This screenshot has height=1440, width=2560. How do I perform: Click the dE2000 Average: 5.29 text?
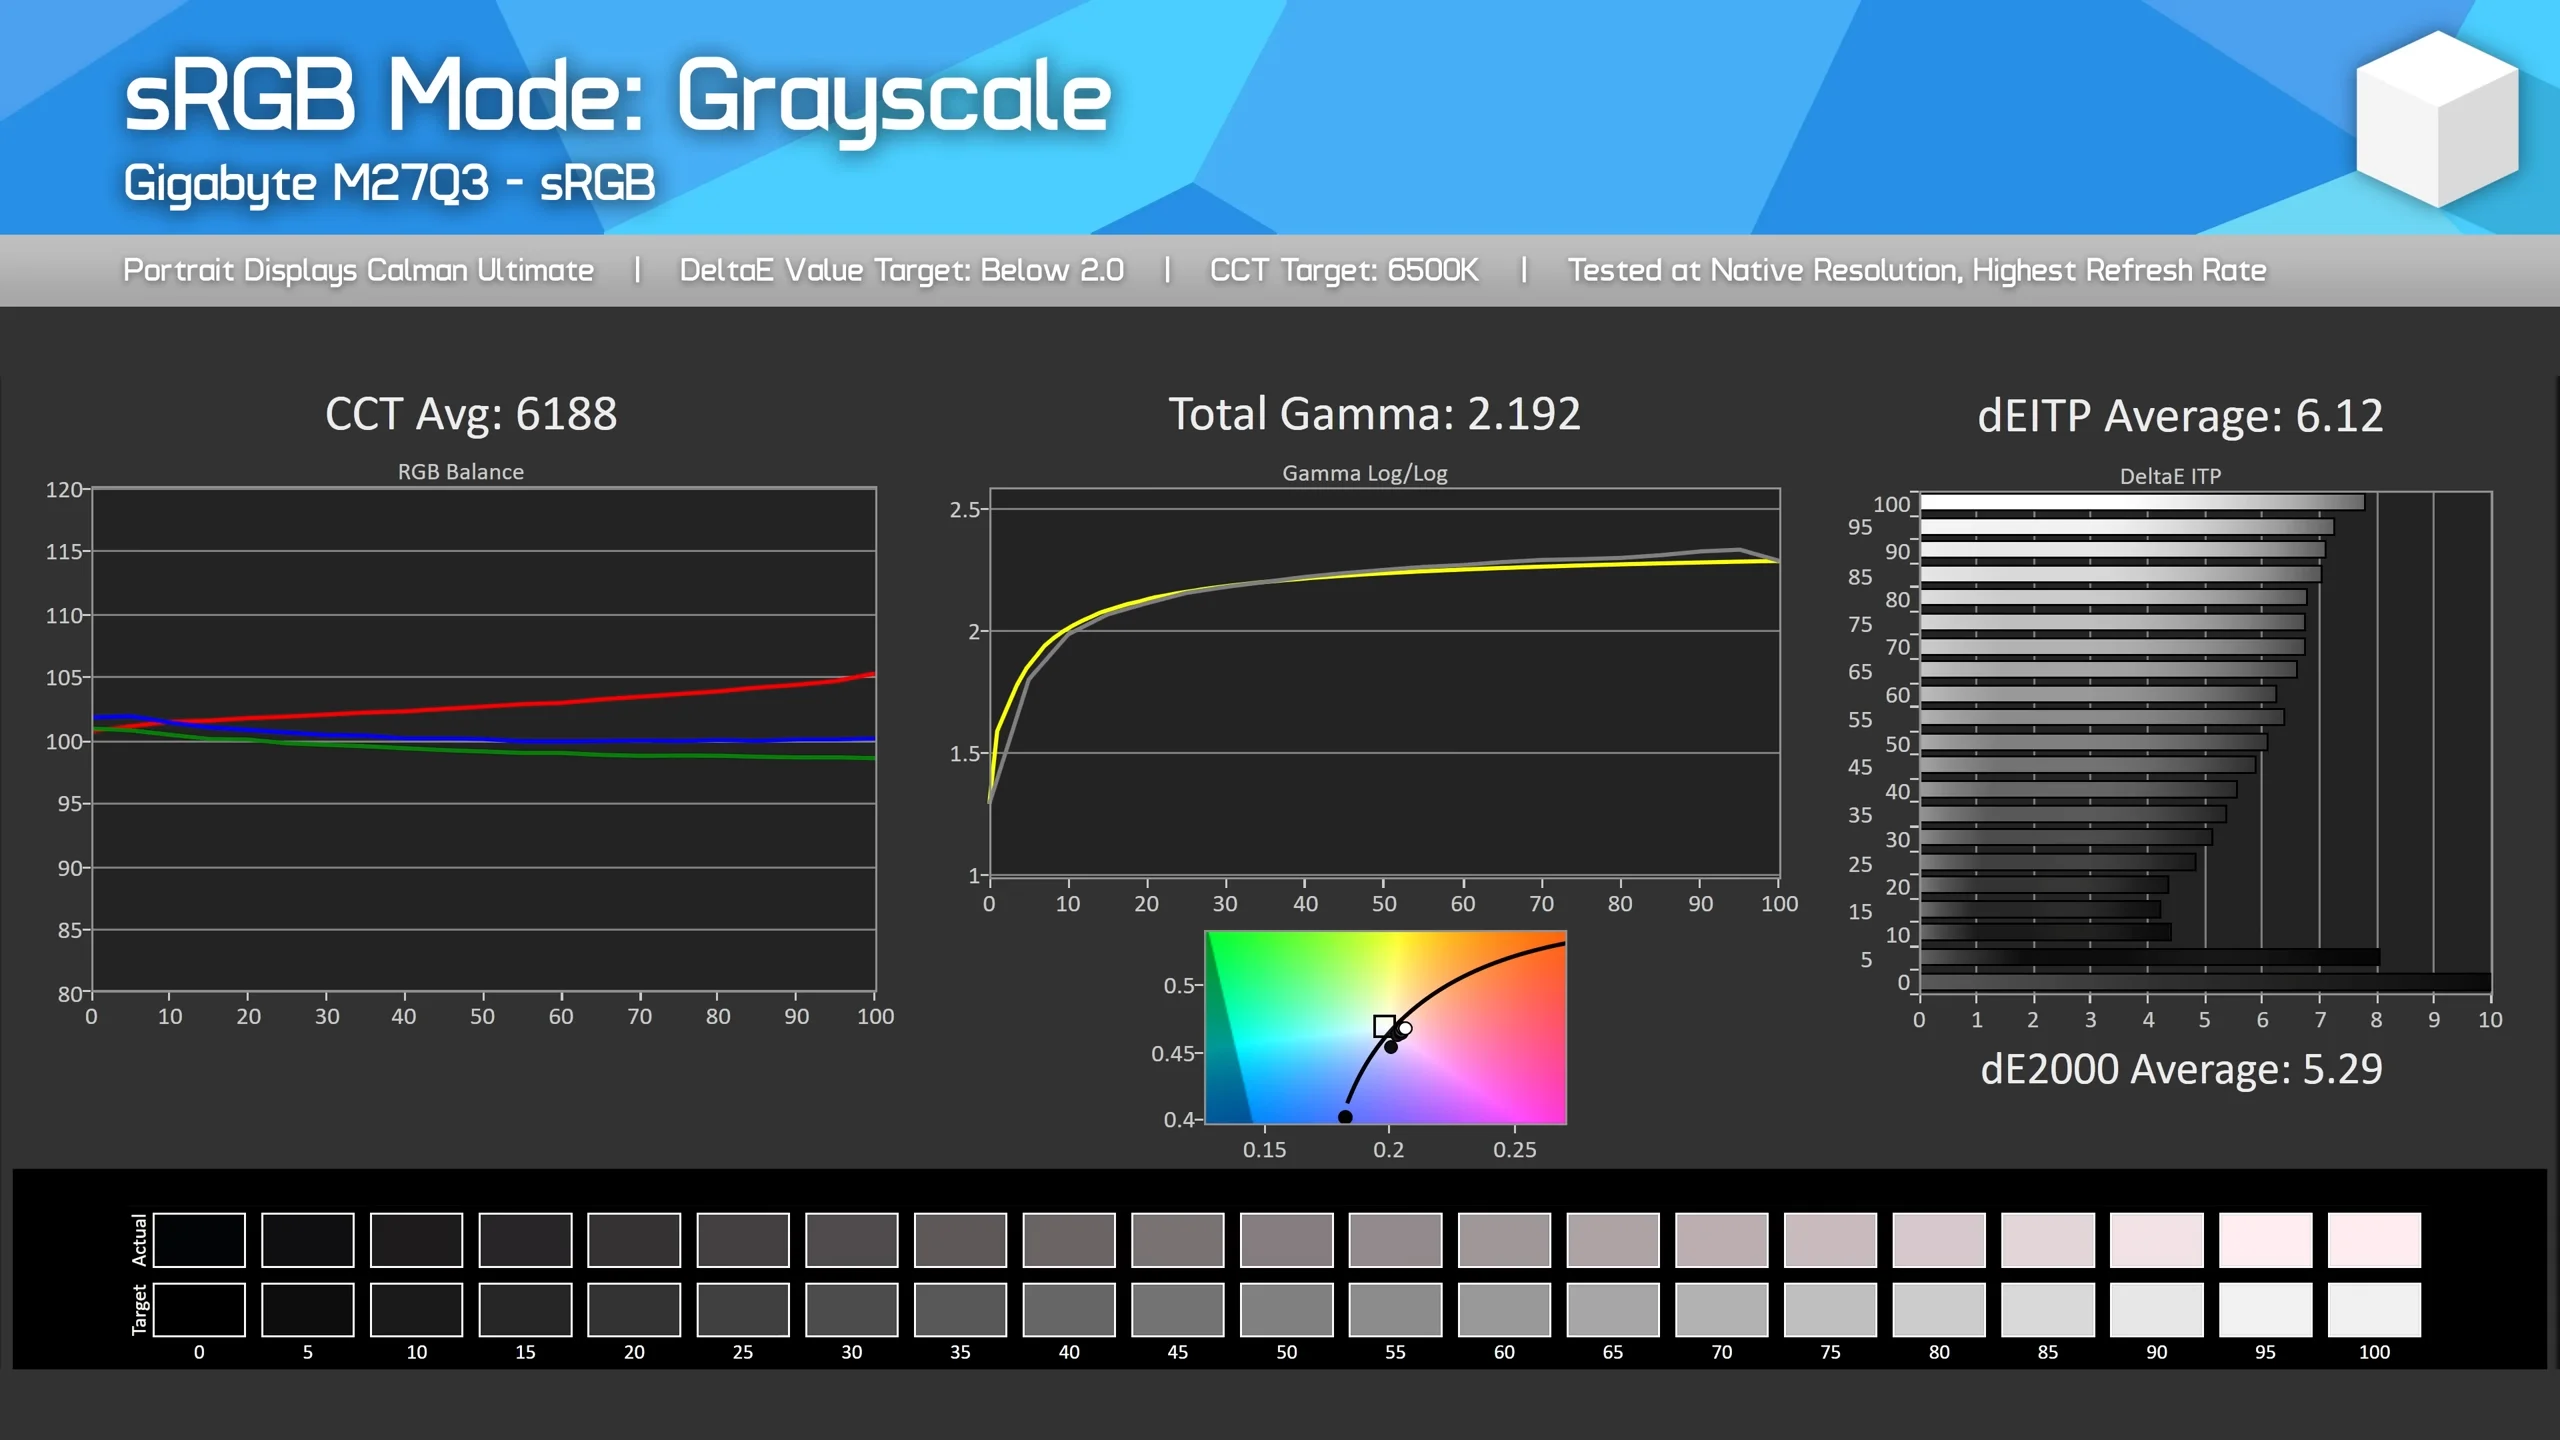pyautogui.click(x=2181, y=1070)
